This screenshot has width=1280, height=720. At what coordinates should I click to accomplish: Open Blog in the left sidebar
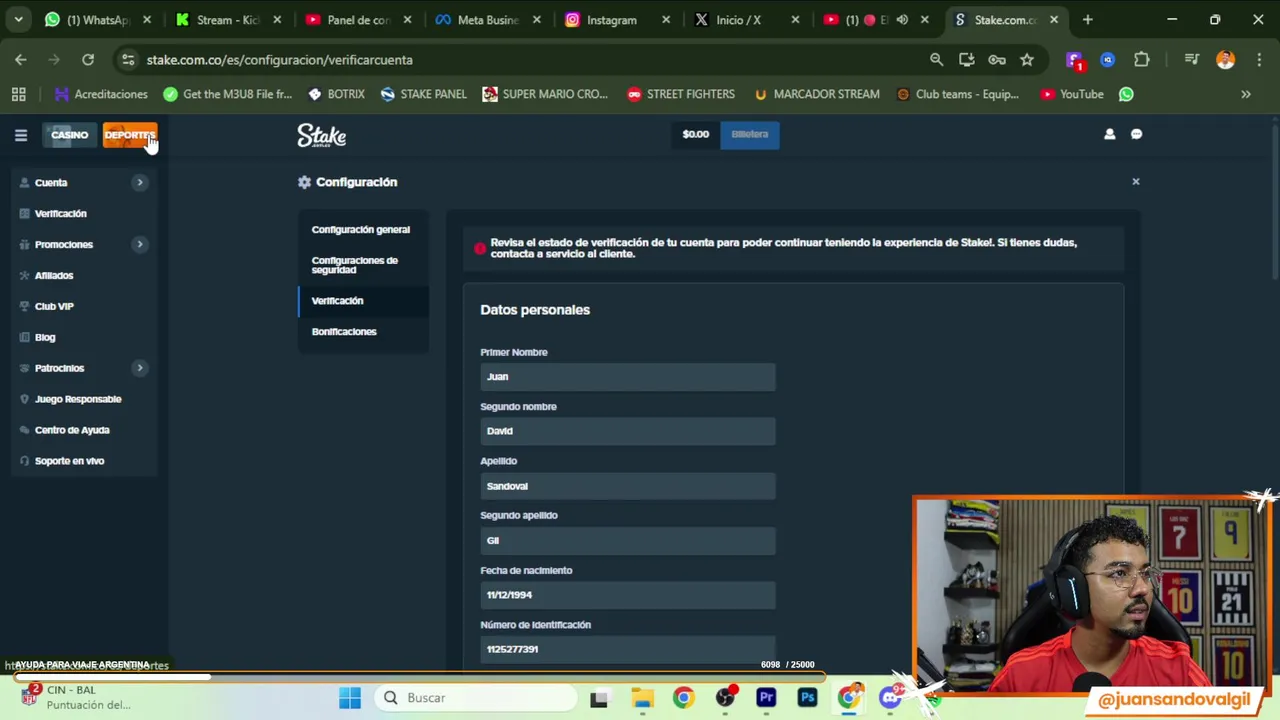(x=45, y=338)
